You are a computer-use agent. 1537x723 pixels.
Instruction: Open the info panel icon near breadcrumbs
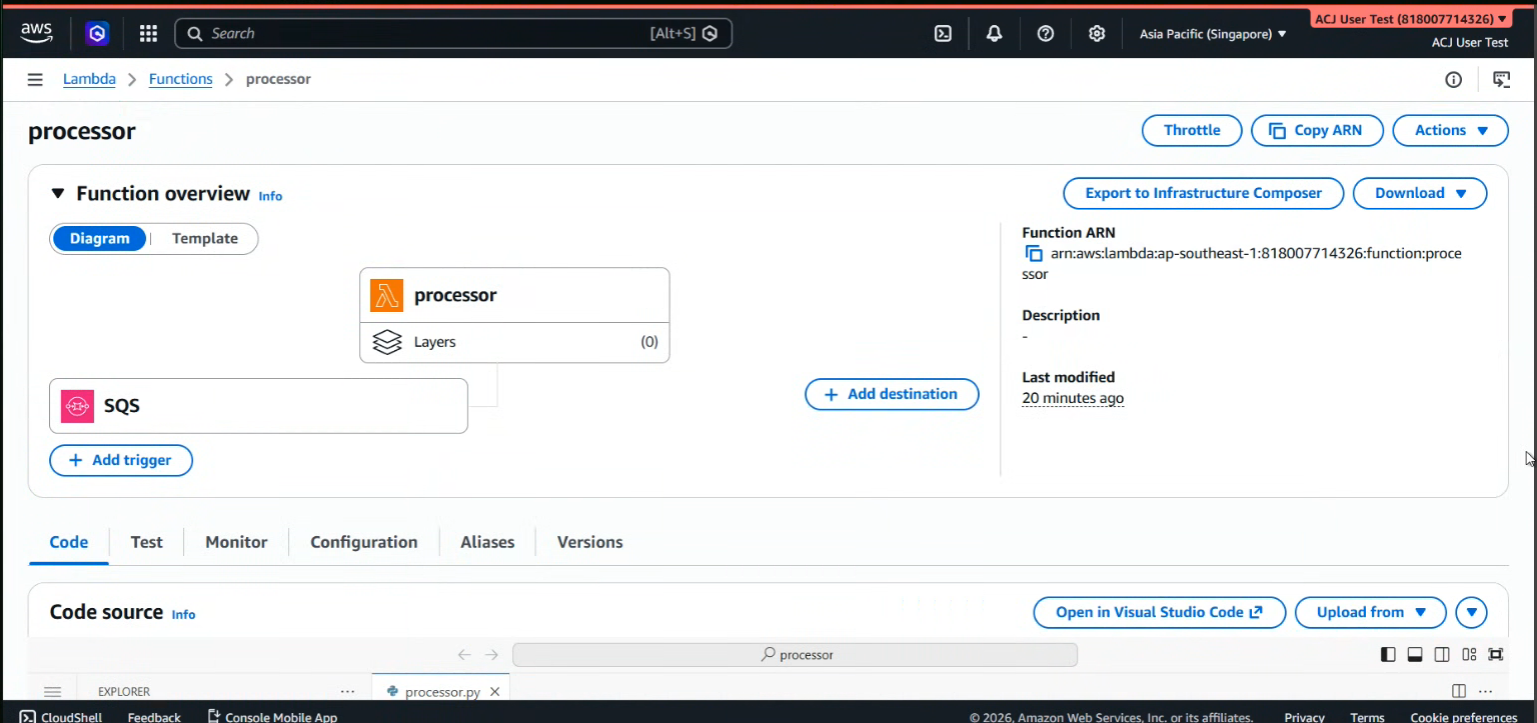coord(1453,80)
